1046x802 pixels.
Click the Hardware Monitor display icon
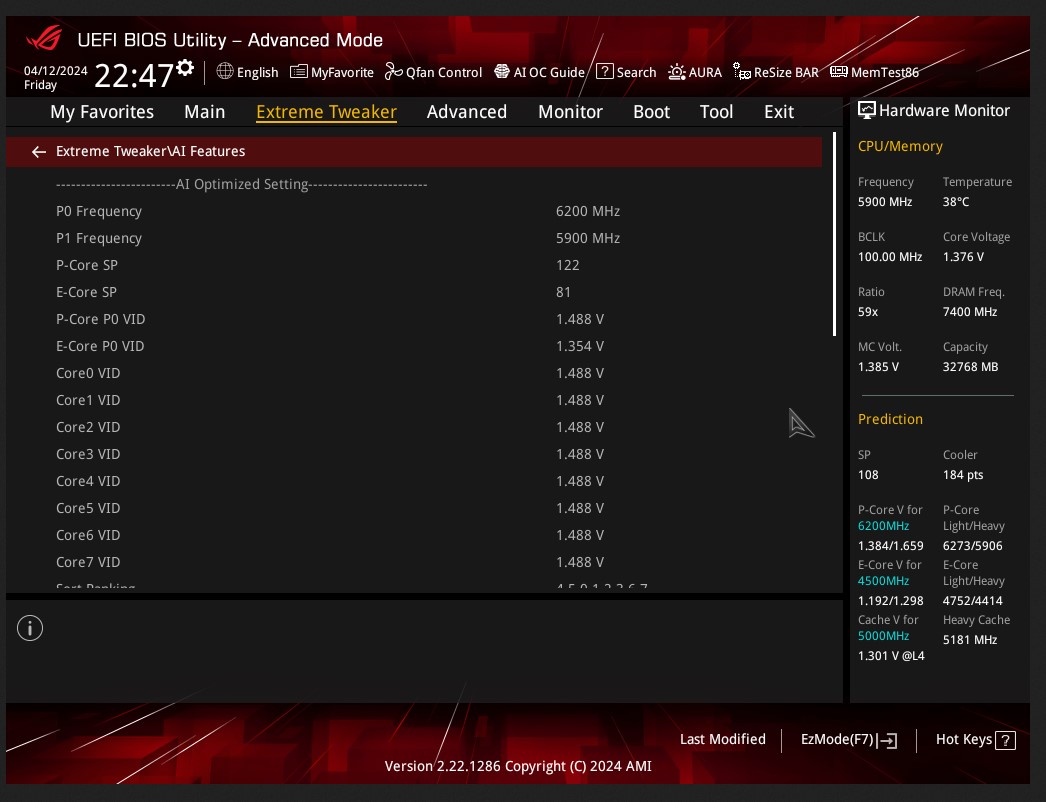point(867,110)
